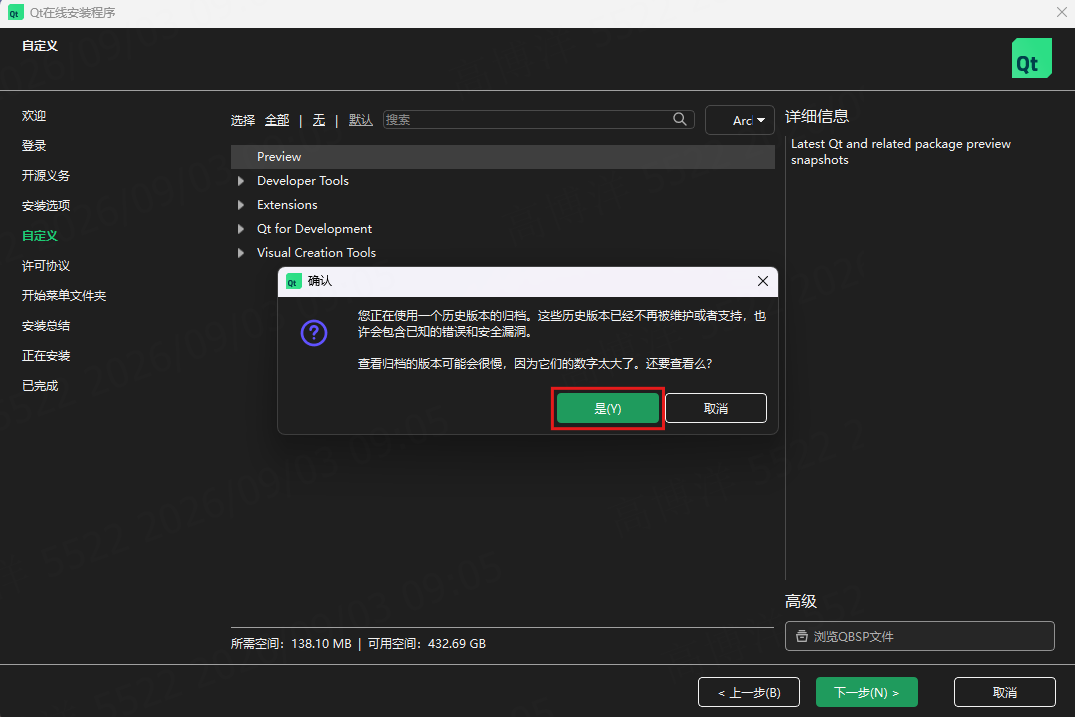Click the 可用空间: 432.69 GB text
The height and width of the screenshot is (717, 1075).
[x=426, y=644]
